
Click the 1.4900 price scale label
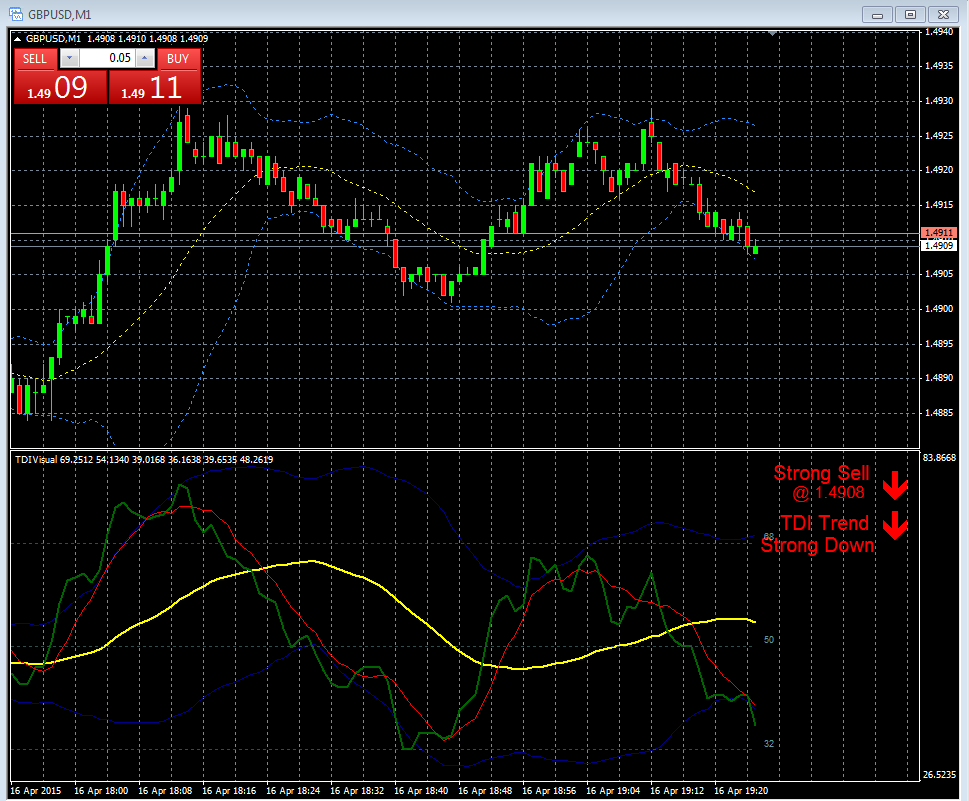coord(939,309)
